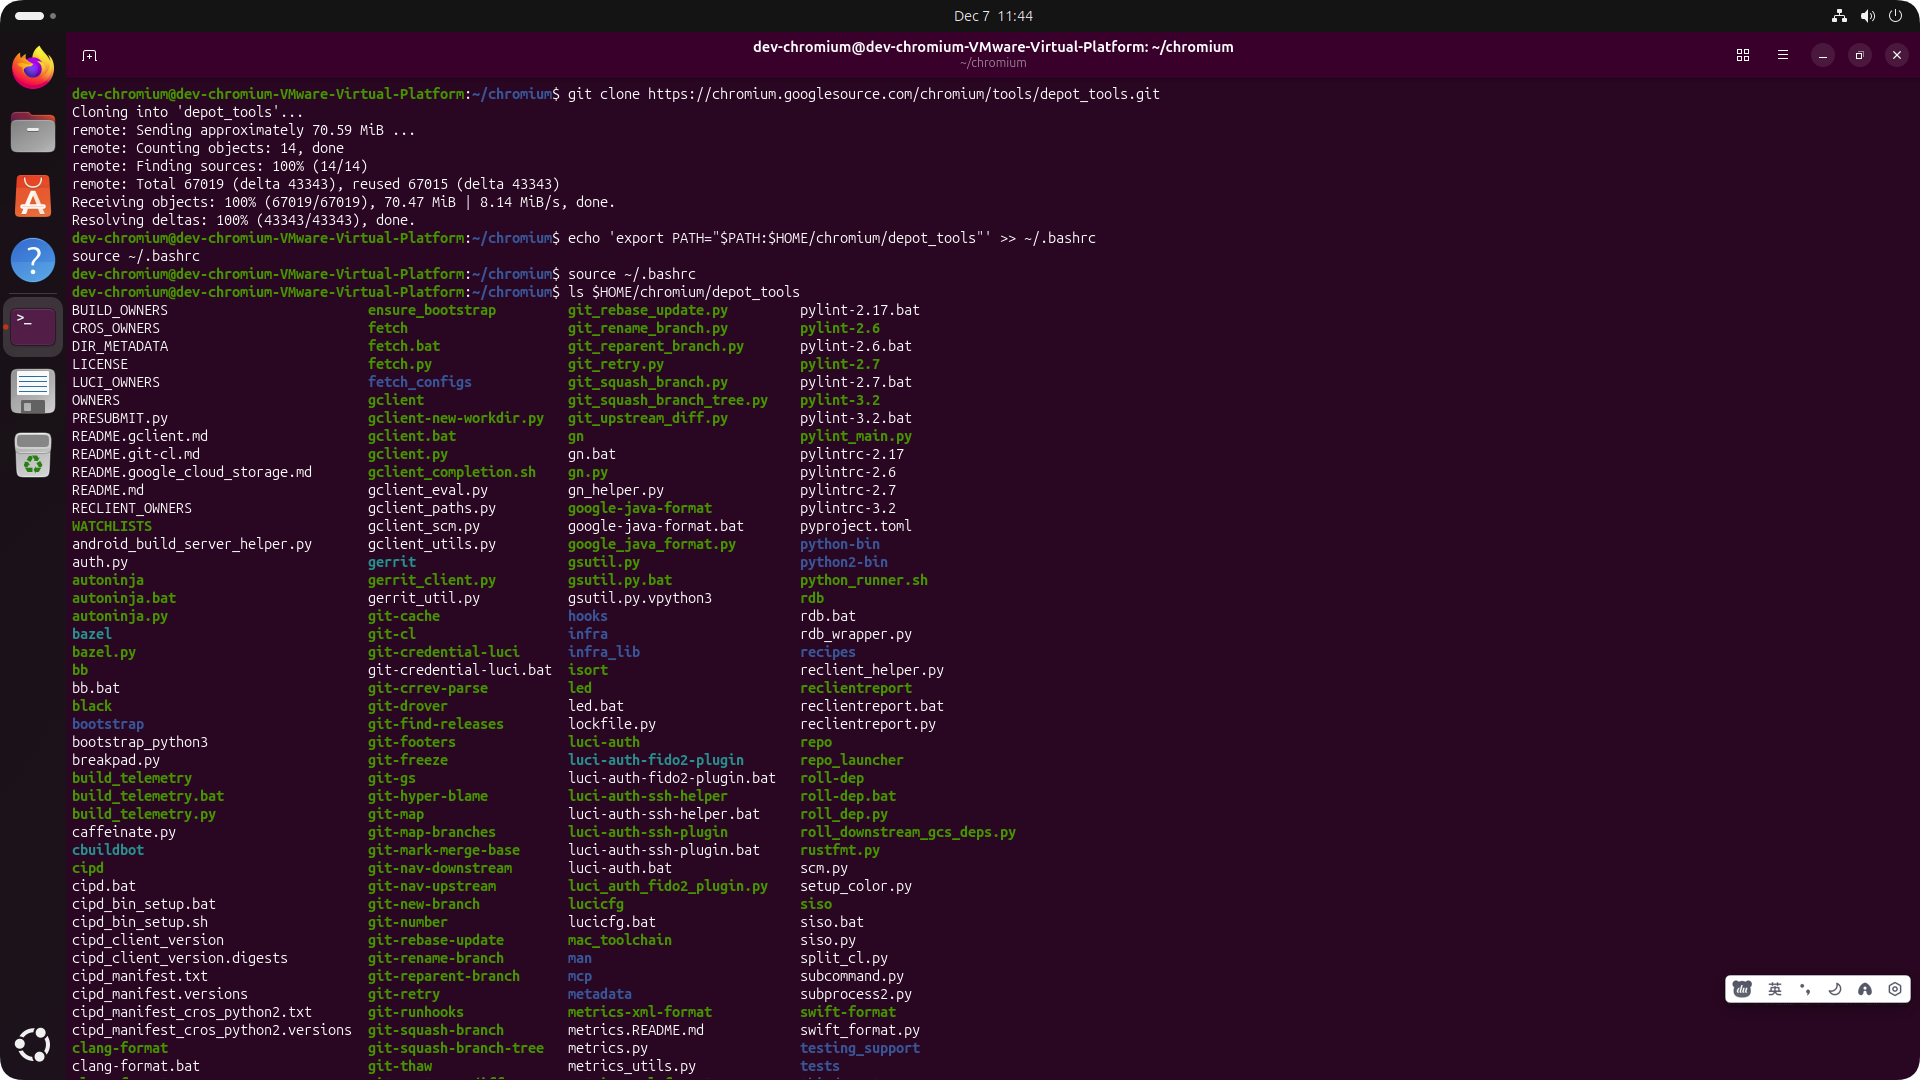
Task: Open Ubuntu App Center from dock
Action: 33,196
